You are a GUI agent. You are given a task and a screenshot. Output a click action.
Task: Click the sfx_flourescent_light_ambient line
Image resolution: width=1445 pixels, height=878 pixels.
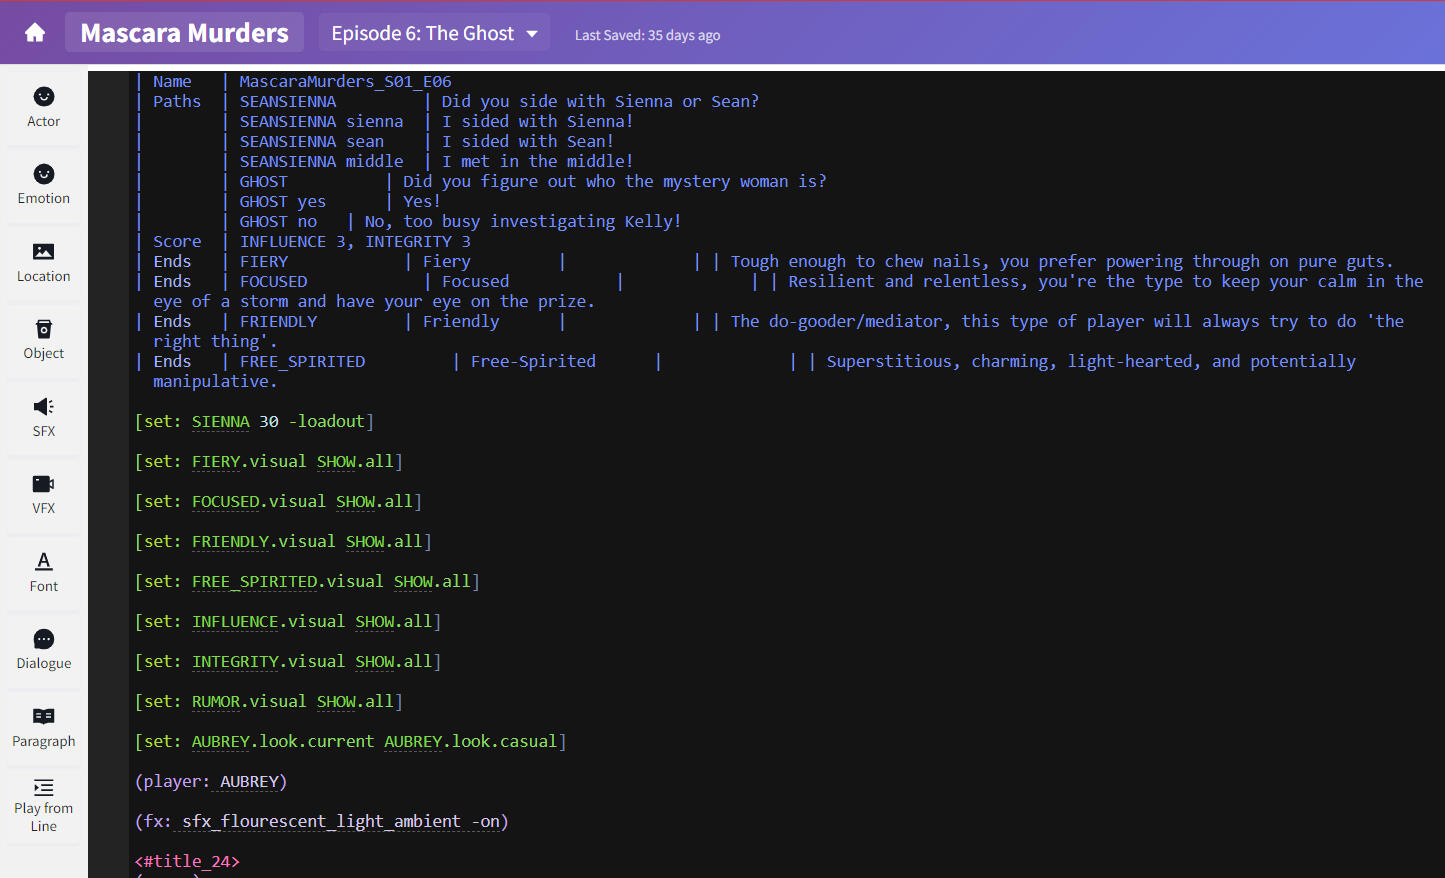click(322, 821)
